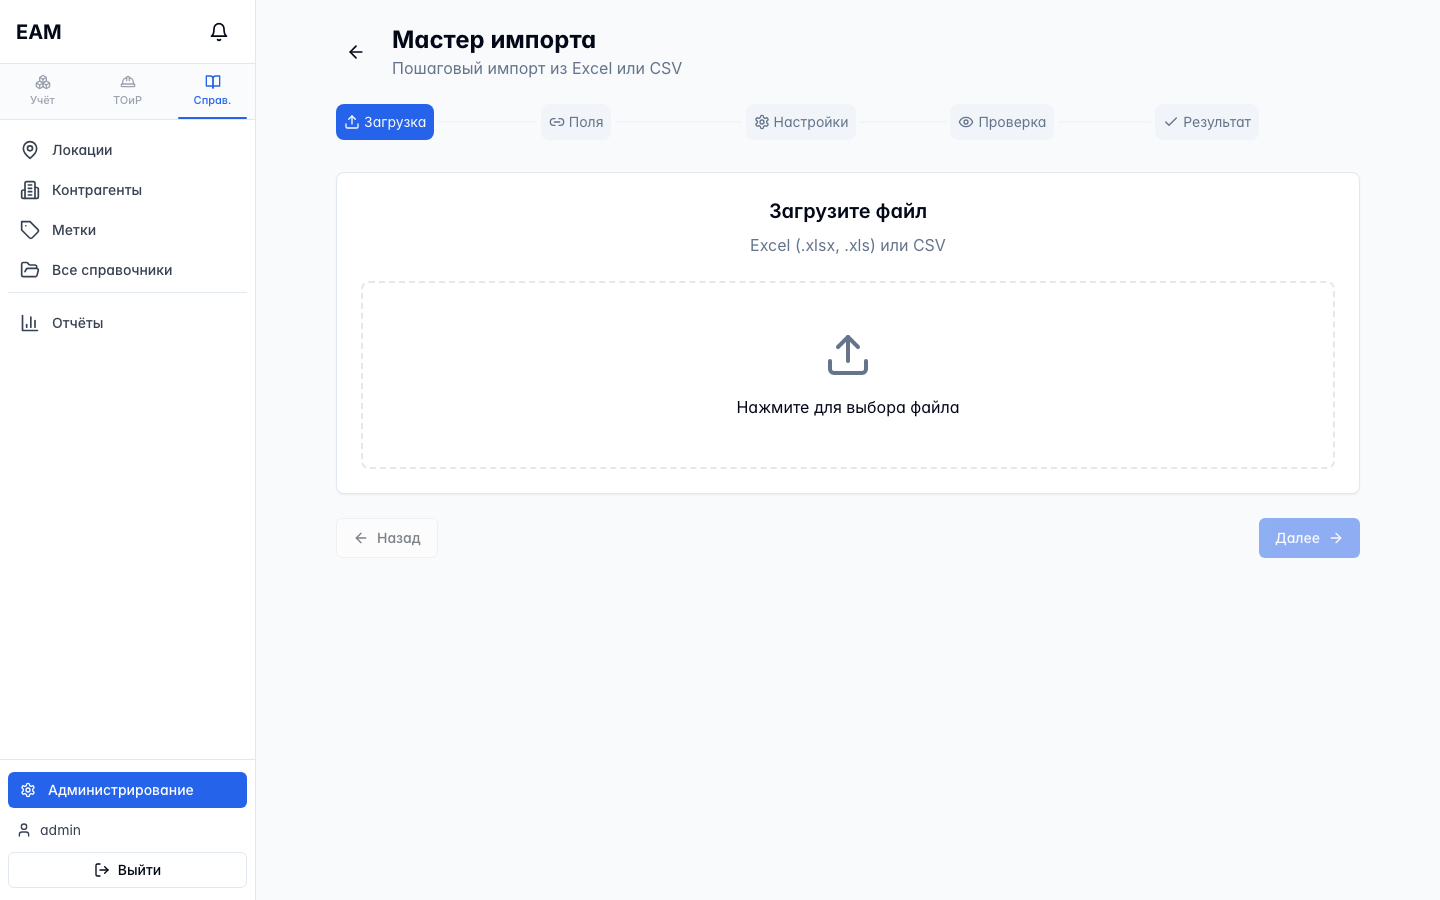Open Все справочники
Screen dimensions: 1440x900
click(x=127, y=270)
